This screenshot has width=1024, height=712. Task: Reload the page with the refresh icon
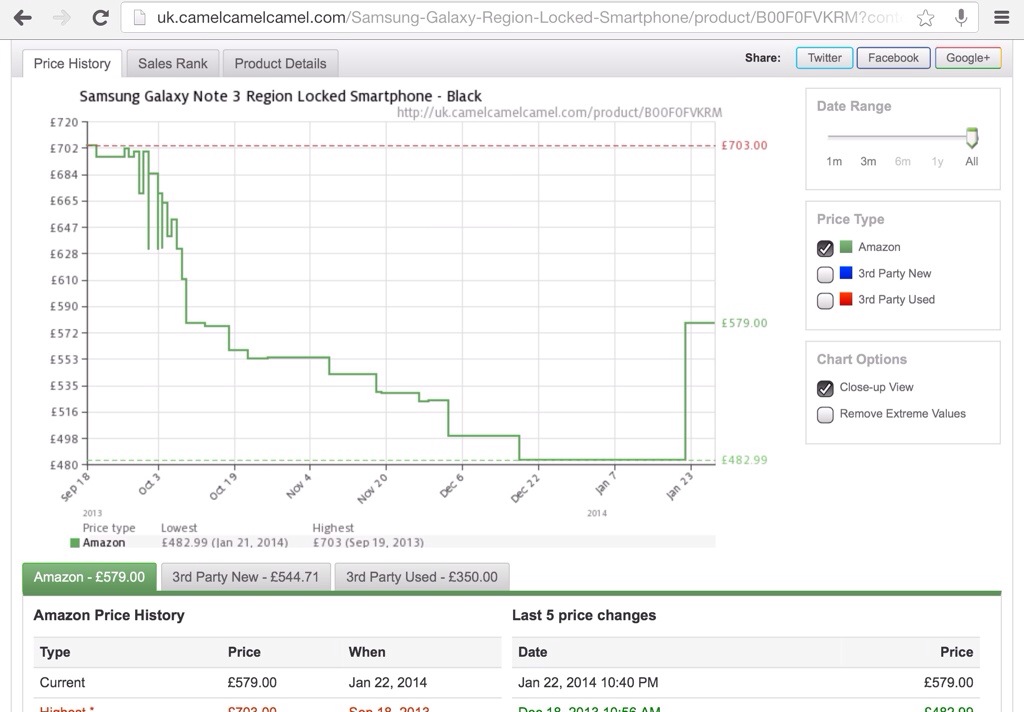(100, 18)
